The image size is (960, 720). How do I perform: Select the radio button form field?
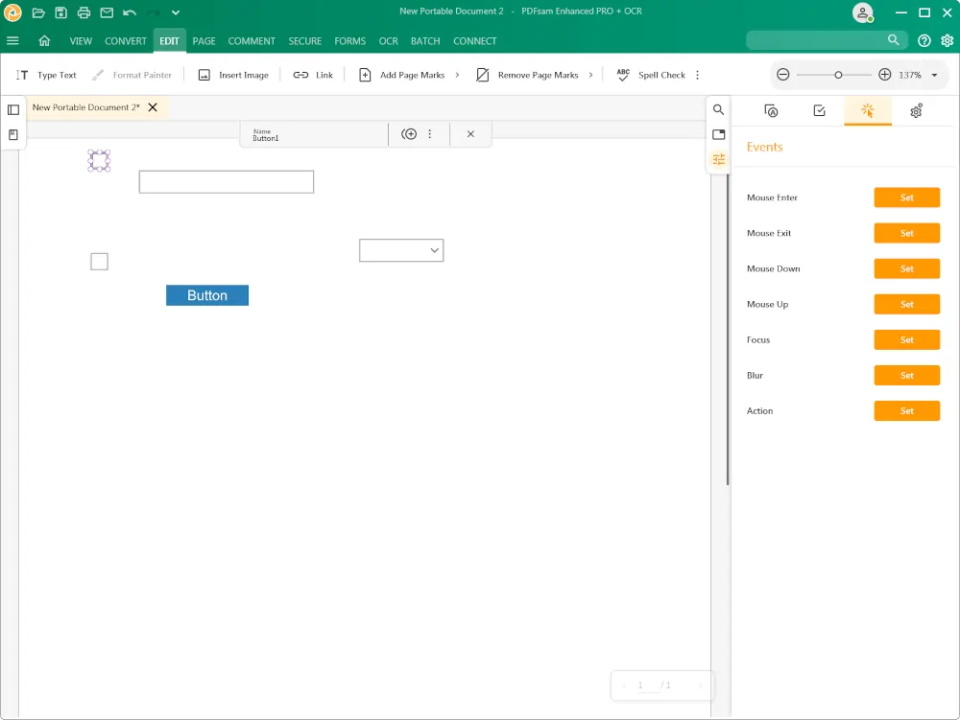point(99,161)
